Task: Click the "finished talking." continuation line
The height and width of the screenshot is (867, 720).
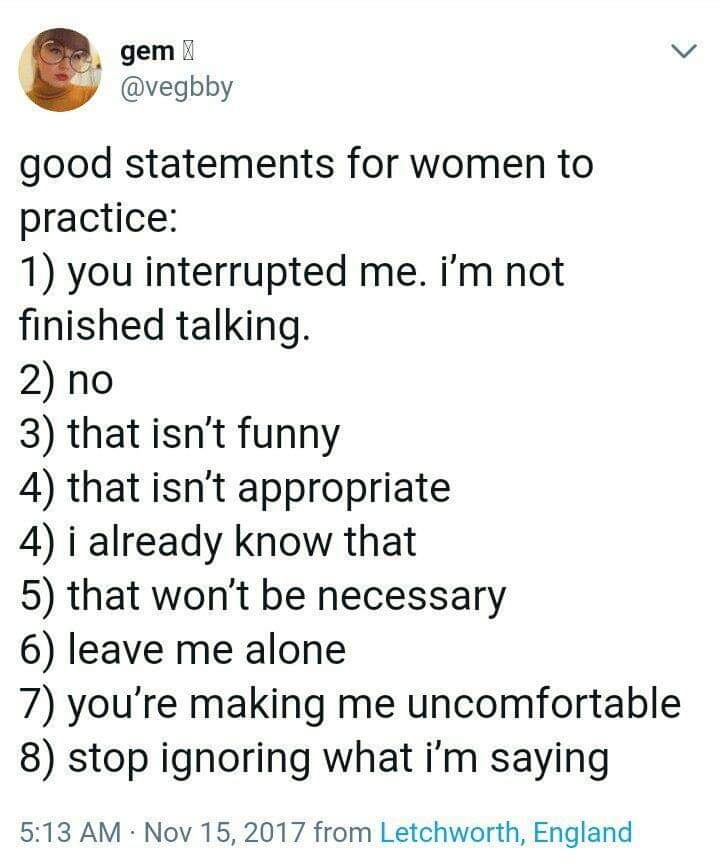Action: 161,326
